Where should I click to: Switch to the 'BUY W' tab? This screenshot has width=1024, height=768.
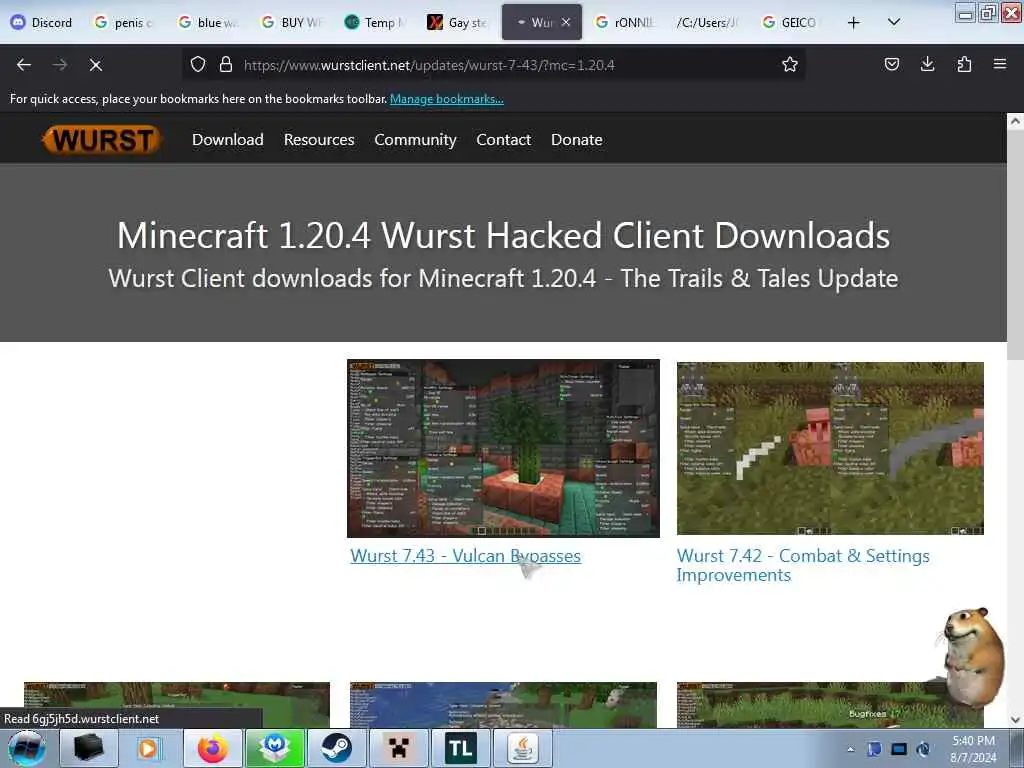coord(293,23)
